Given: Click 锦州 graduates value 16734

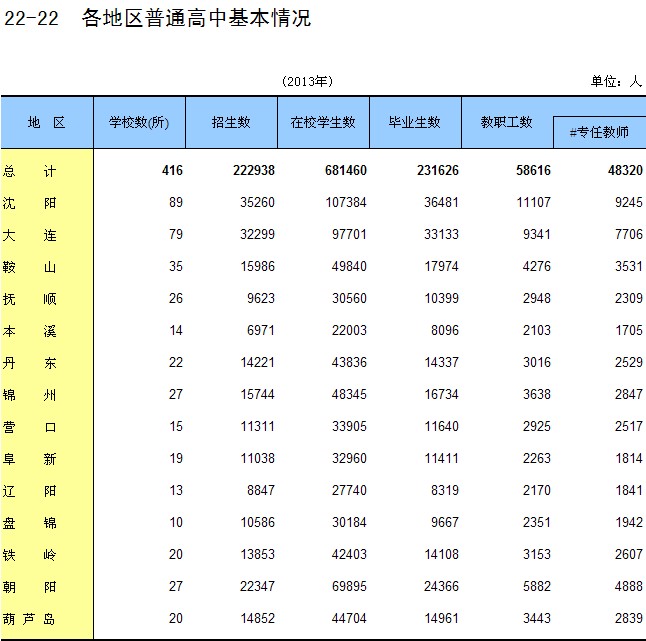Looking at the screenshot, I should pyautogui.click(x=441, y=394).
